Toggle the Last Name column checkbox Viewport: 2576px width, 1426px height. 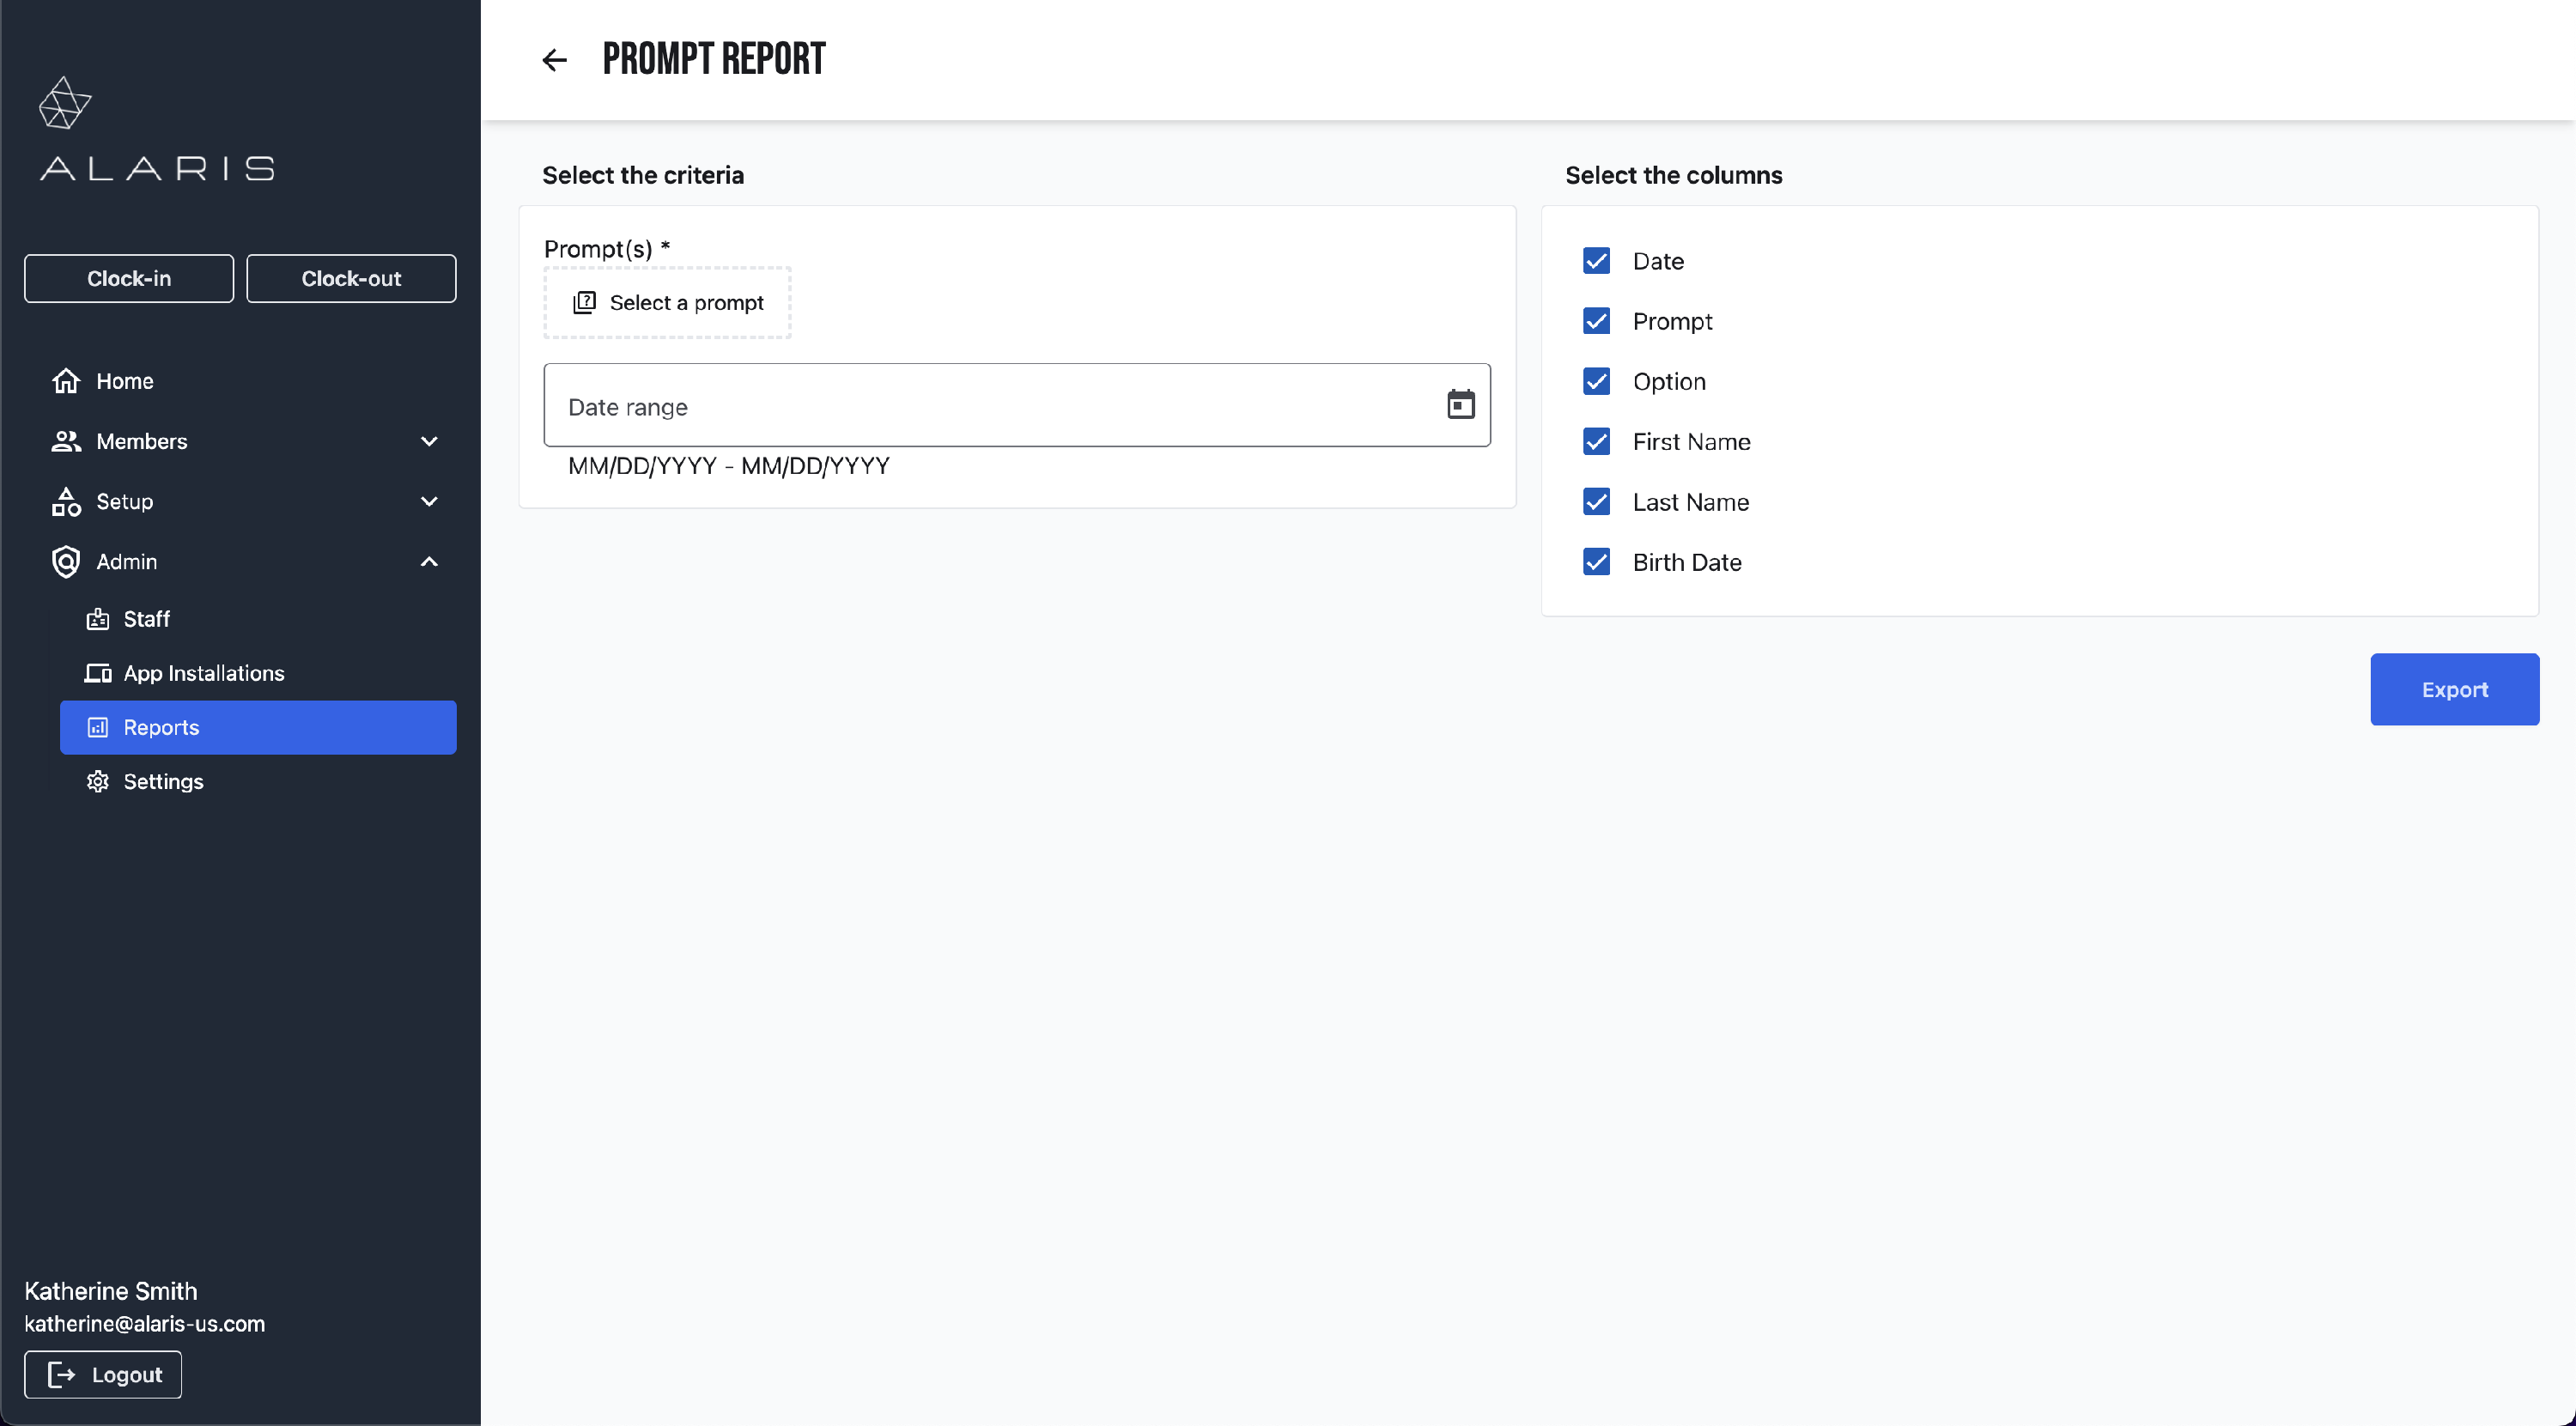point(1596,502)
